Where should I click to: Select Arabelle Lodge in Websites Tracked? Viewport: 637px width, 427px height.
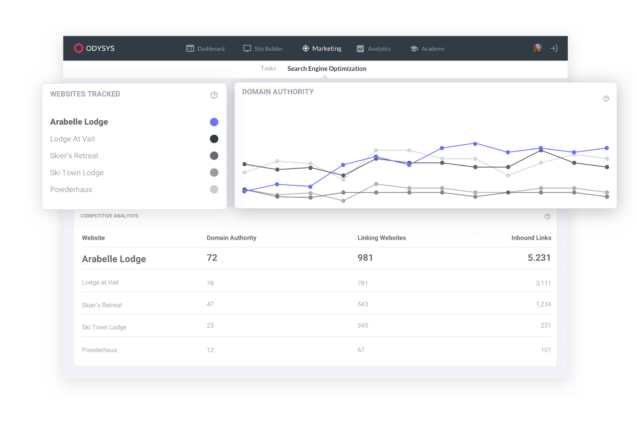[79, 122]
